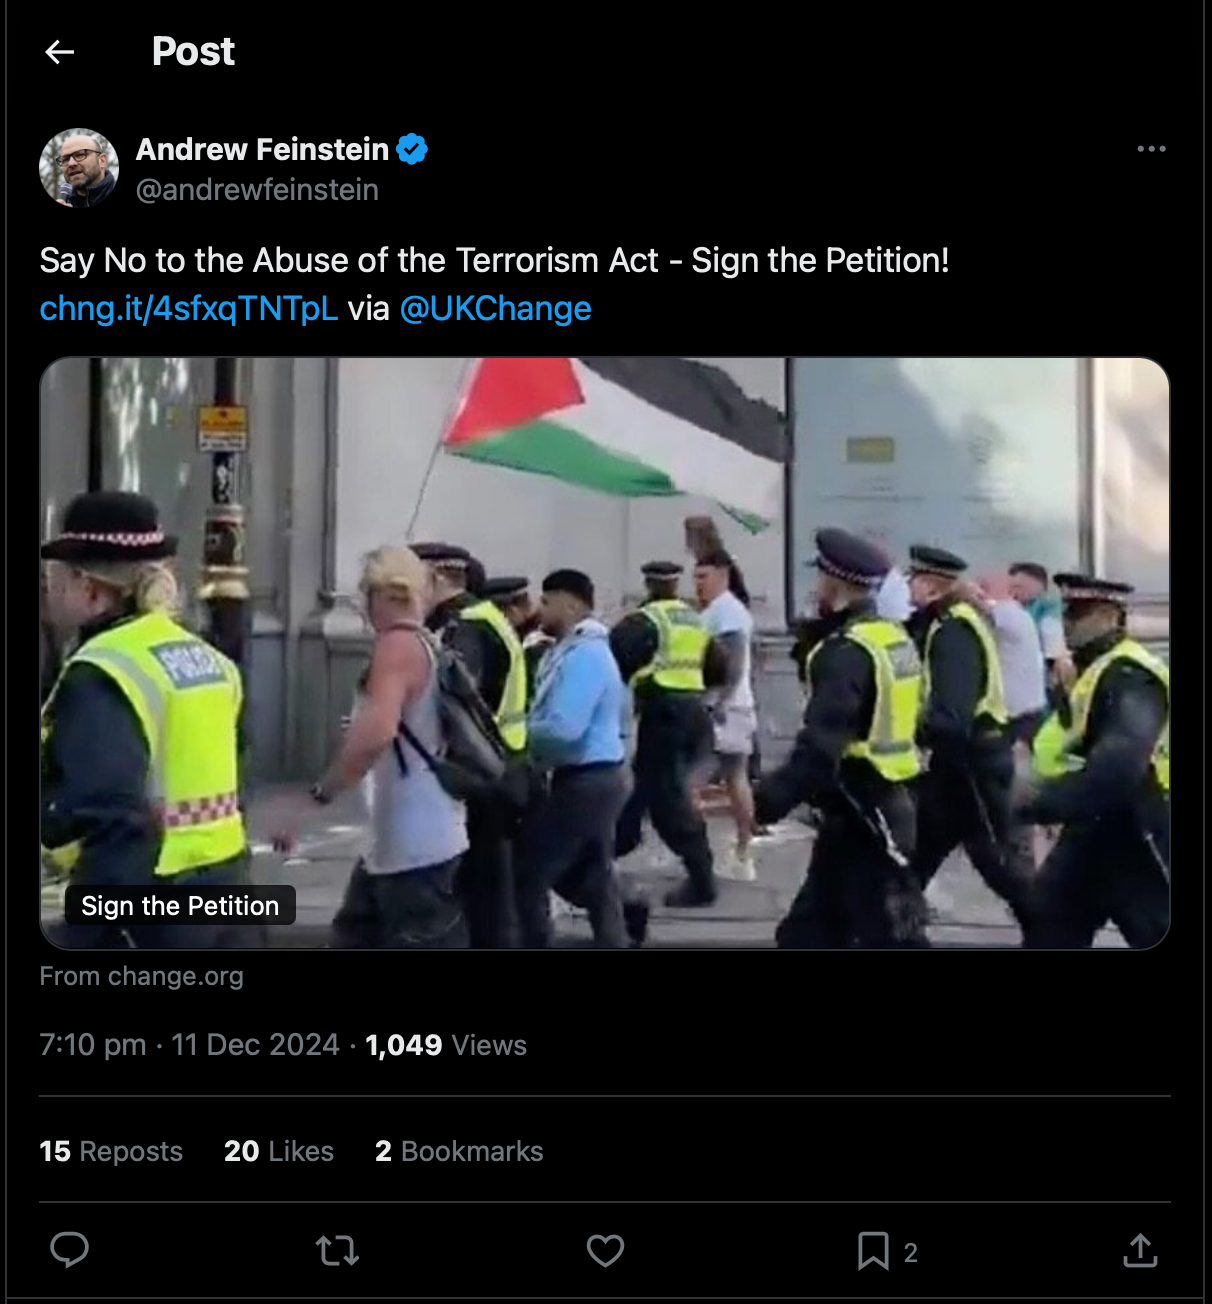Open the From change.org source link
Screen dimensions: 1212x1304
click(141, 976)
